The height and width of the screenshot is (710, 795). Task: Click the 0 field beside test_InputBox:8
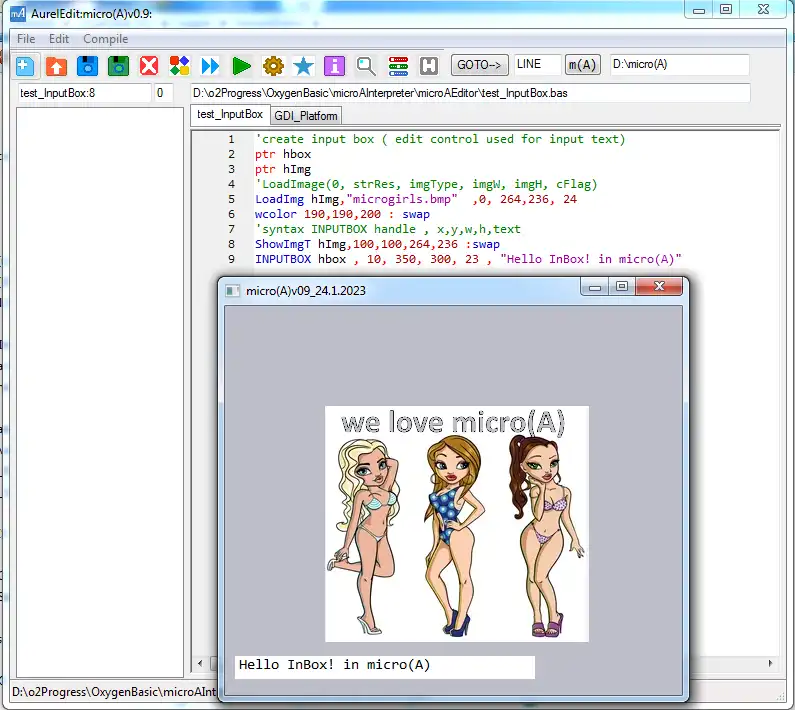click(163, 93)
